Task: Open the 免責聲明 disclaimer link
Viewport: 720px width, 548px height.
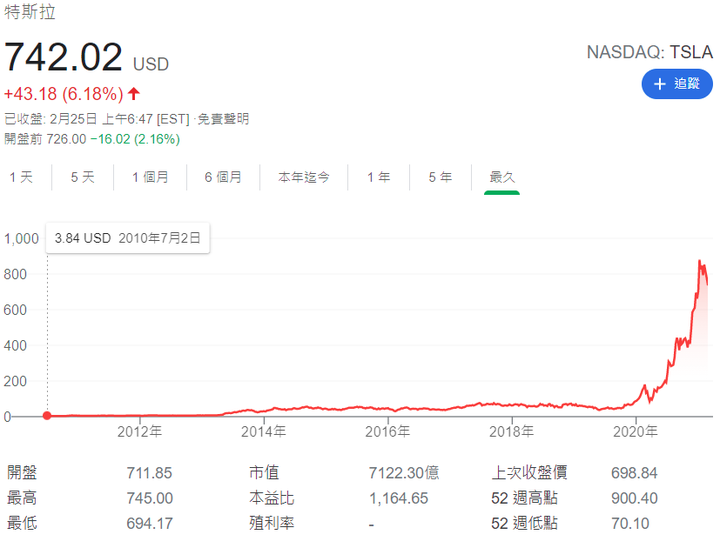Action: [x=223, y=119]
